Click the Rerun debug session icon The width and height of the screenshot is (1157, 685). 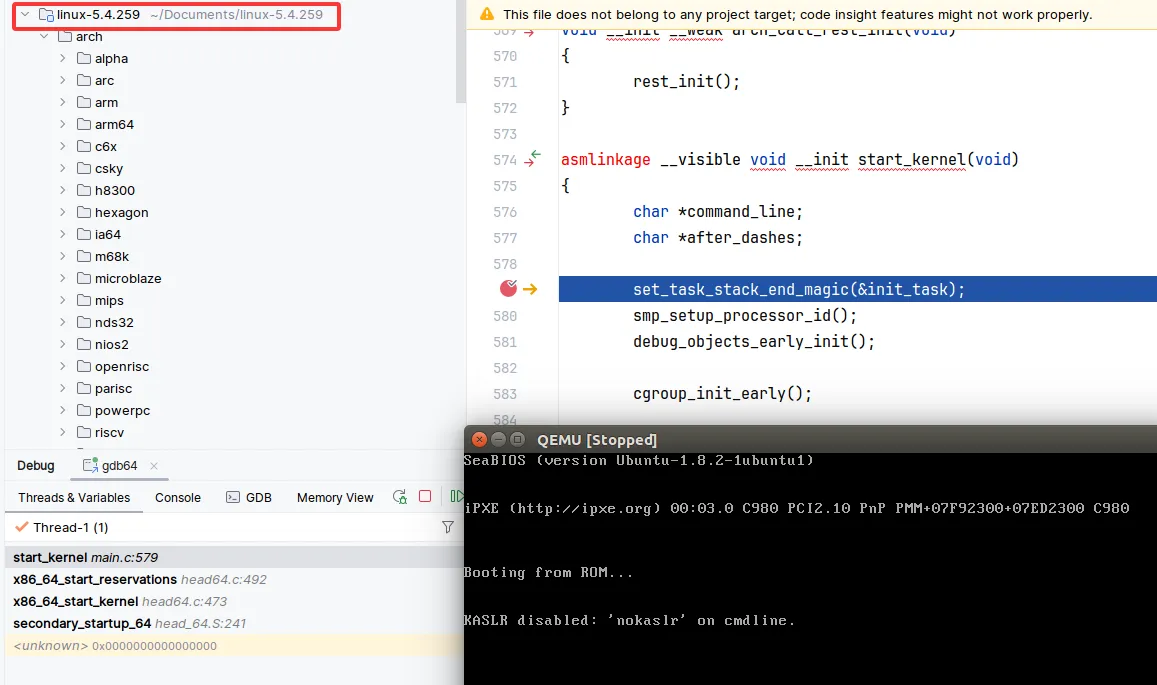point(400,497)
